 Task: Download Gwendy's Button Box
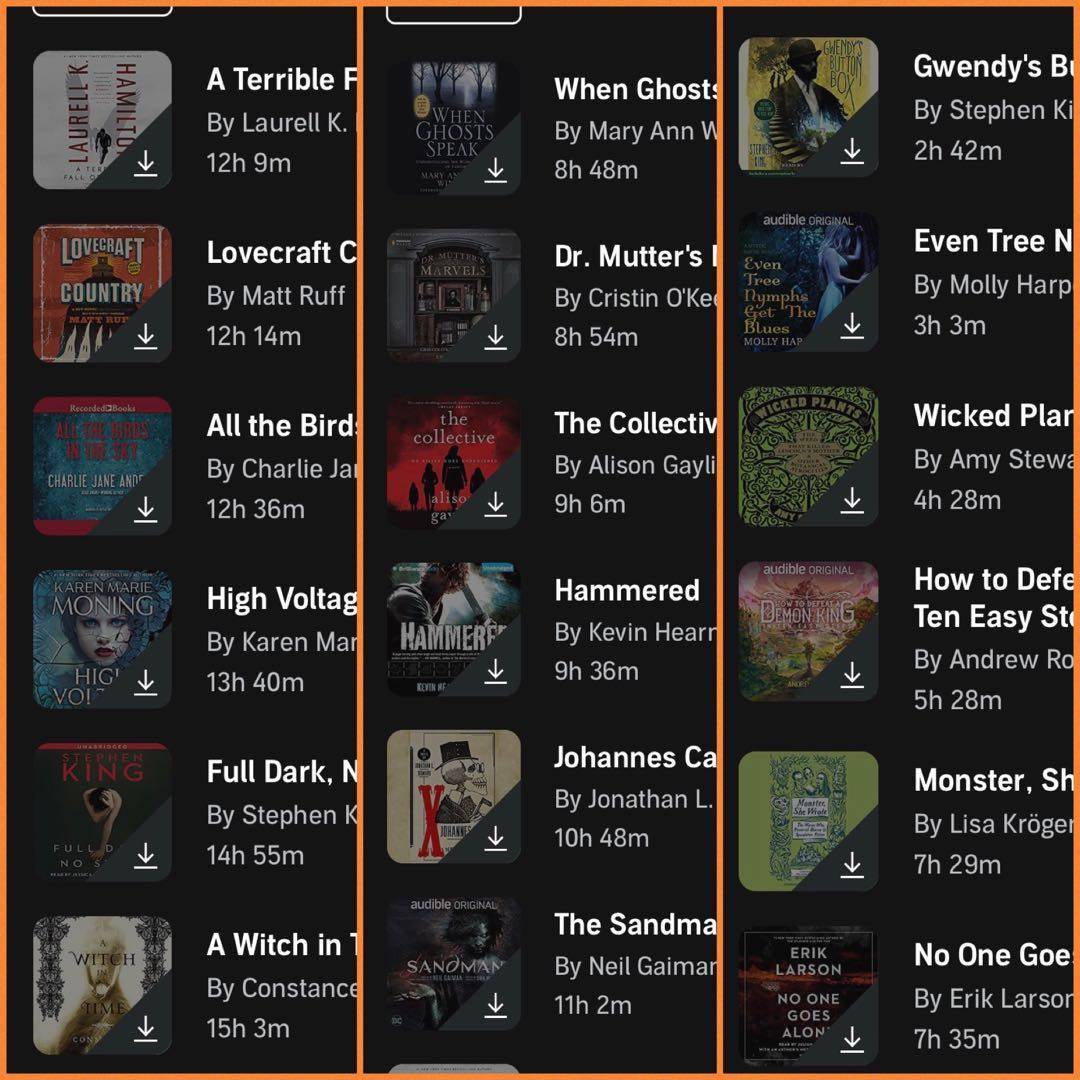(852, 150)
